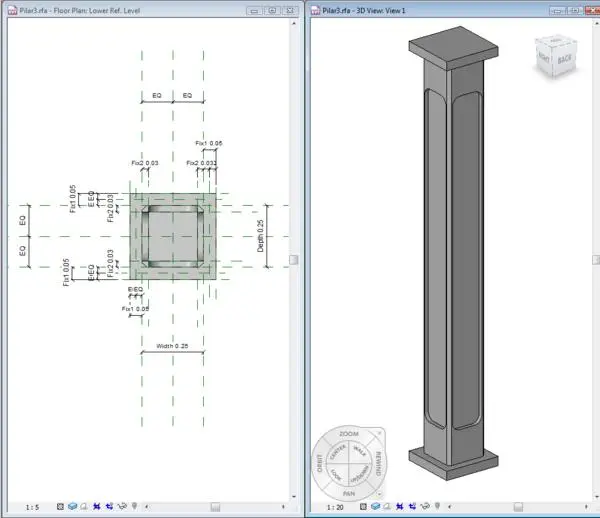Image resolution: width=600 pixels, height=518 pixels.
Task: Click the CENTER wedge on the steering wheel
Action: pos(338,452)
